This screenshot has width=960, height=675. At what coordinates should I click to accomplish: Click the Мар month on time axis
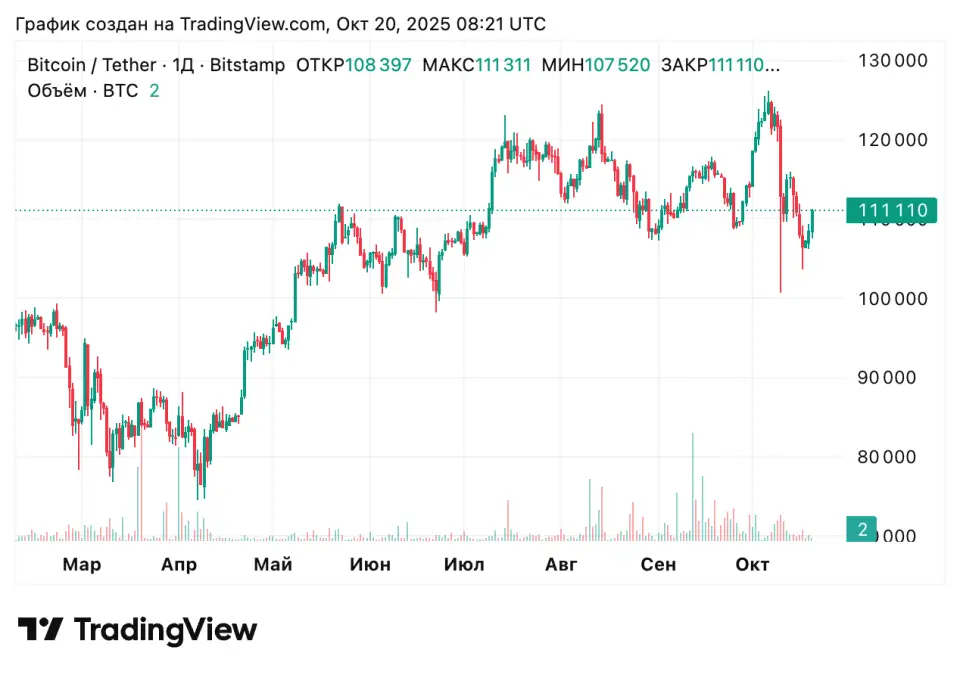tap(82, 565)
